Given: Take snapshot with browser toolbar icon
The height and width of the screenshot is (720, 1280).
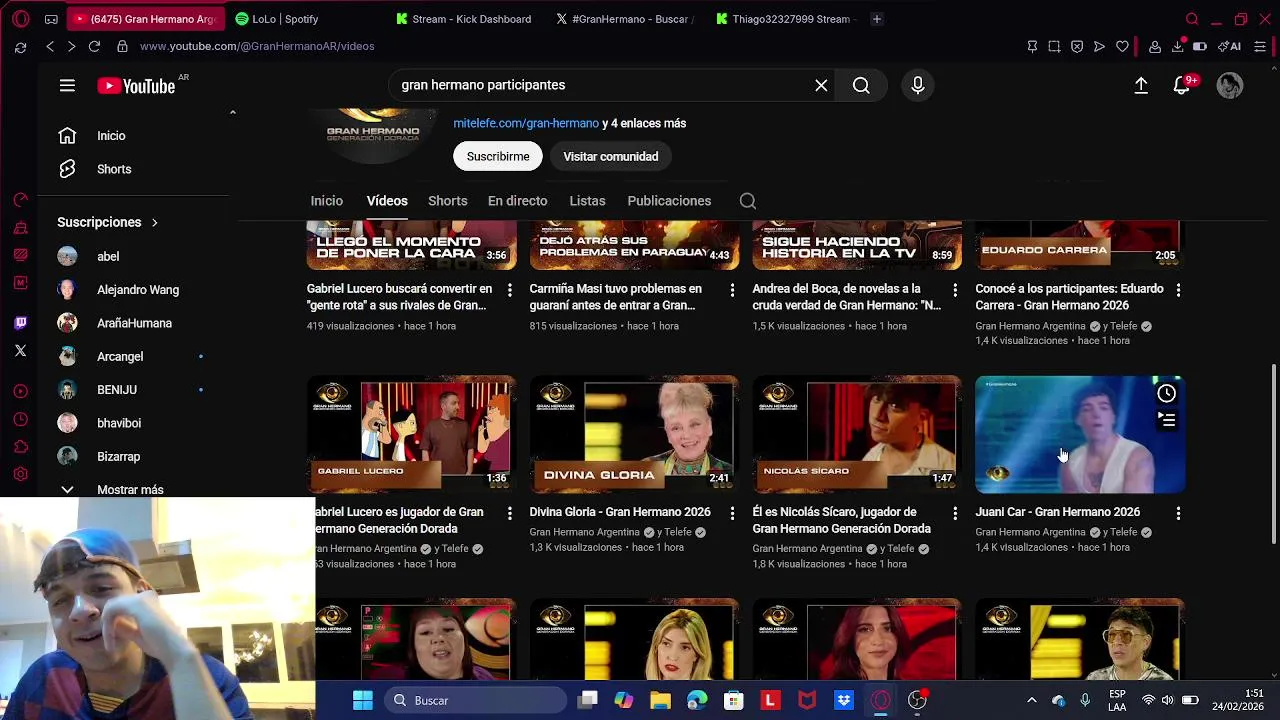Looking at the screenshot, I should [1054, 46].
